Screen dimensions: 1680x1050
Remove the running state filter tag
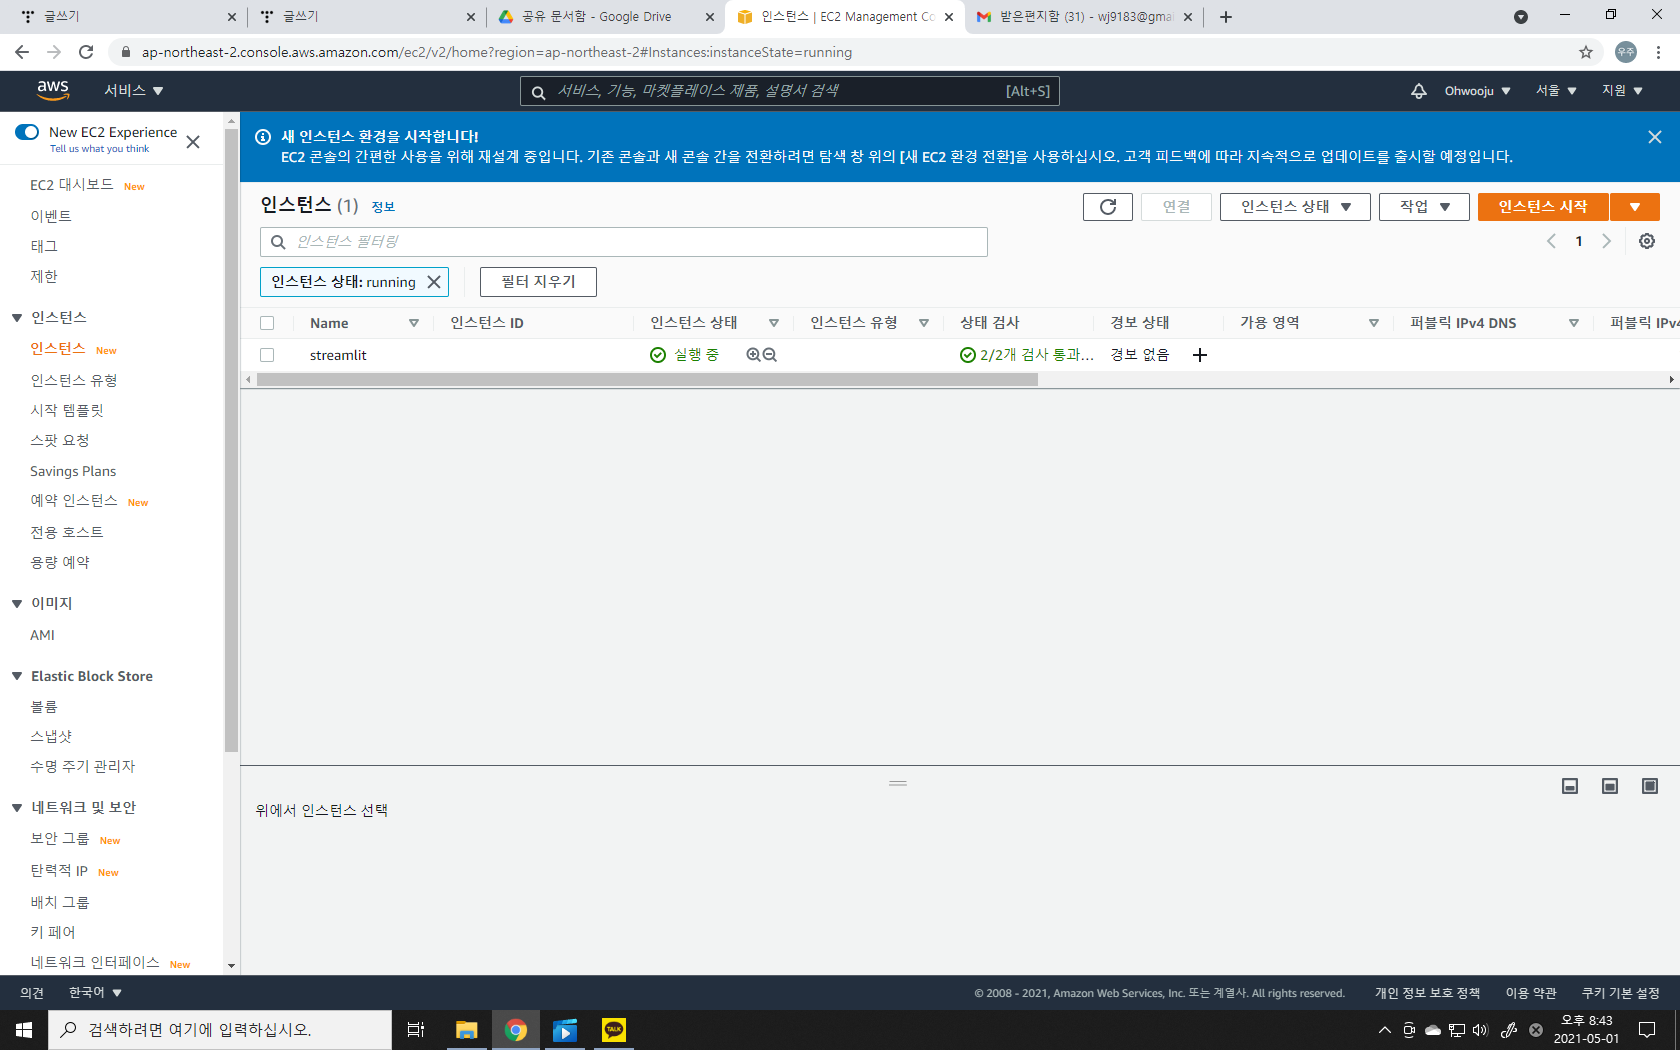coord(434,282)
